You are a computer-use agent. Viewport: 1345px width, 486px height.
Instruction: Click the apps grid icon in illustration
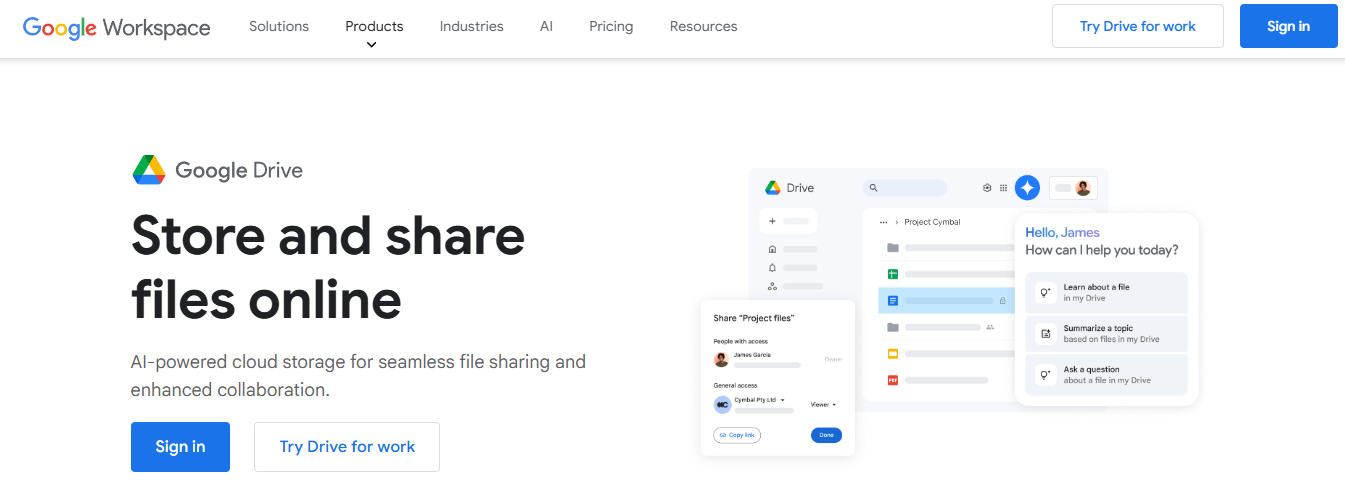click(x=1004, y=187)
